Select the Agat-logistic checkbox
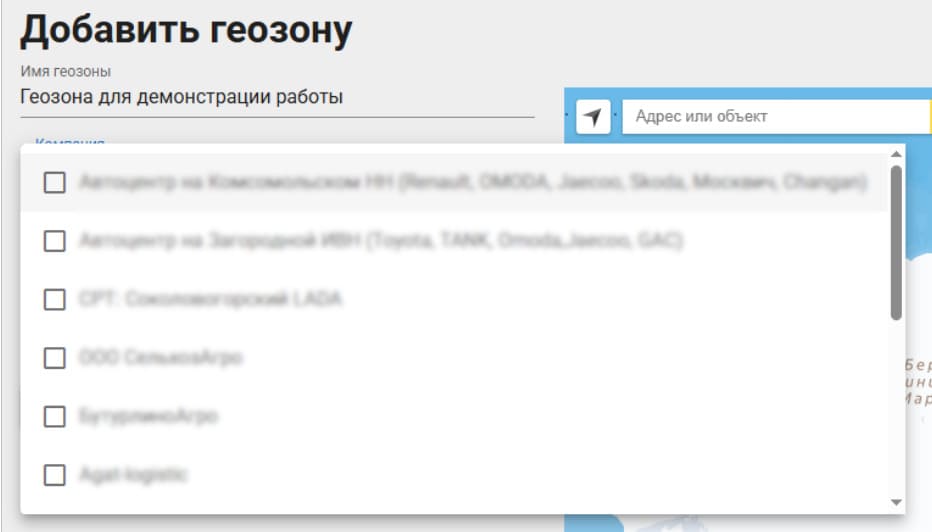The image size is (932, 532). (x=55, y=475)
